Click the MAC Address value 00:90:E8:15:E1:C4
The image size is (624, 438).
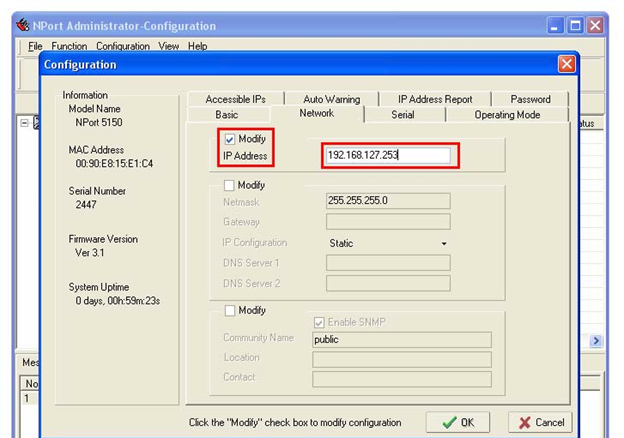coord(114,164)
